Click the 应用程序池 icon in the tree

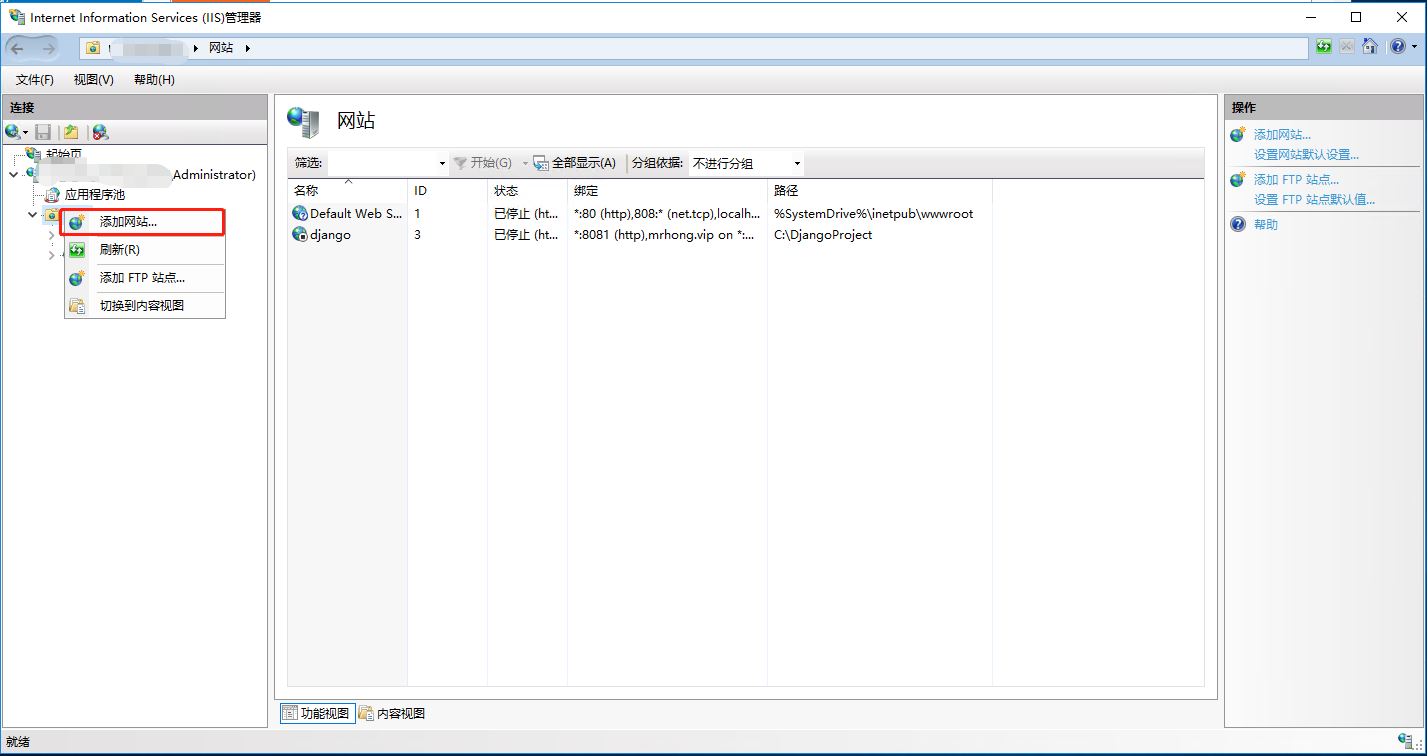(x=54, y=195)
